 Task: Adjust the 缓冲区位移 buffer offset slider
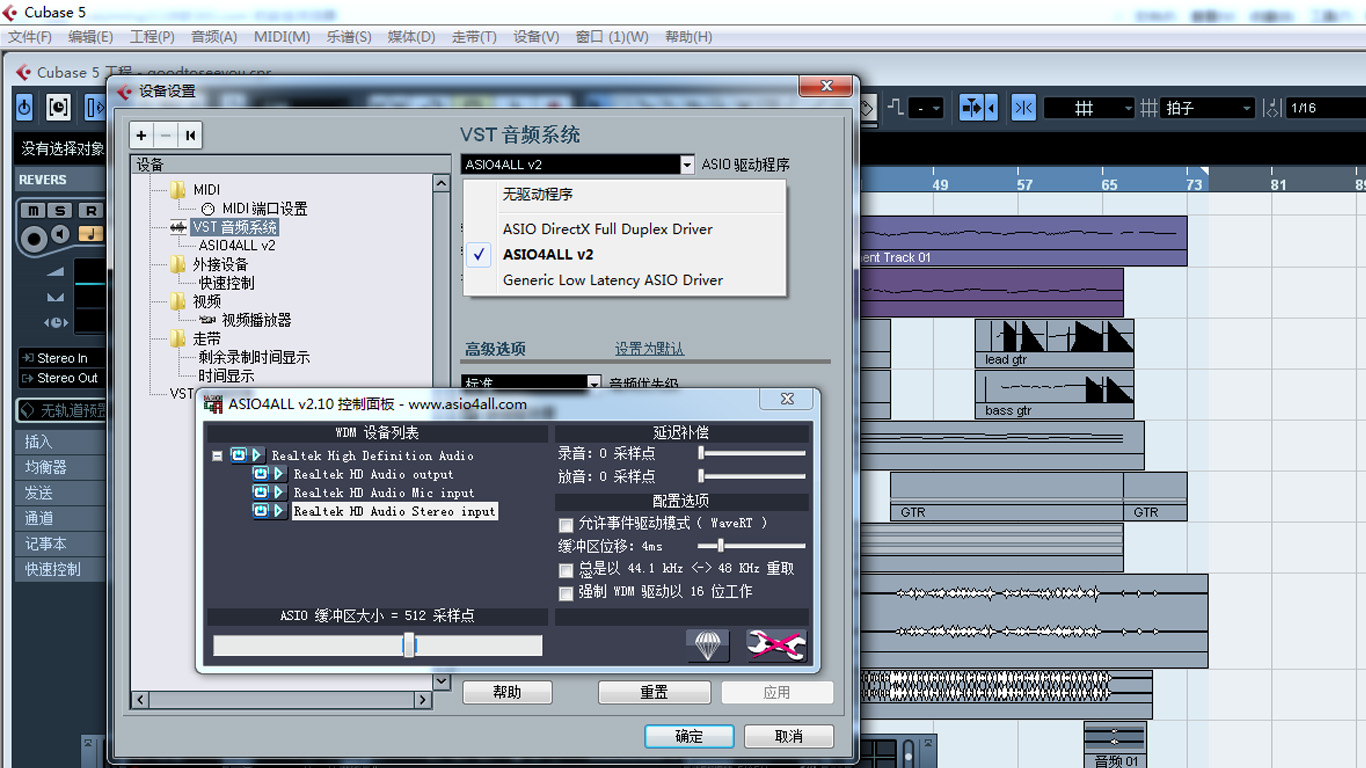(x=720, y=546)
